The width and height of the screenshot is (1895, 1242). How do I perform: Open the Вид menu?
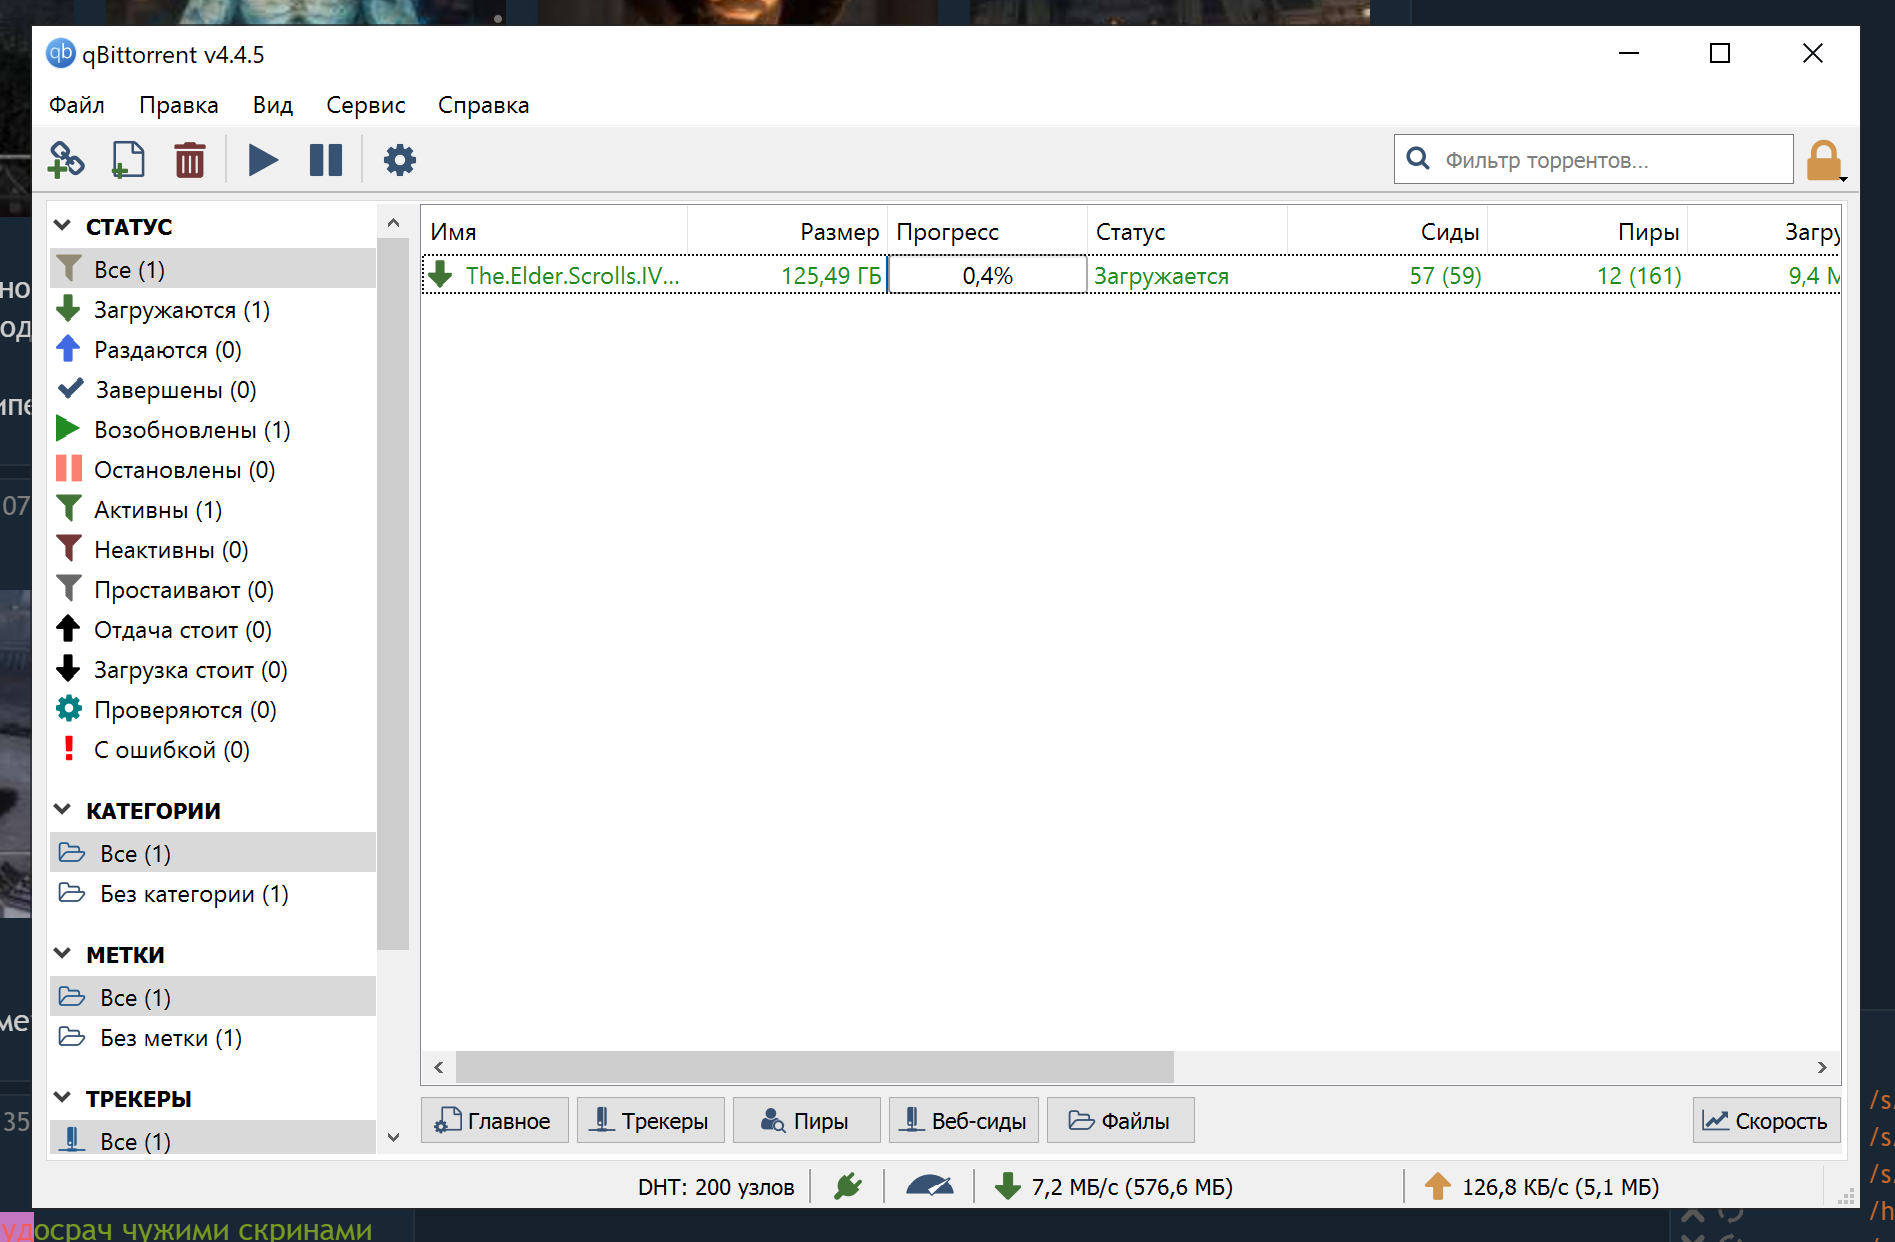273,105
